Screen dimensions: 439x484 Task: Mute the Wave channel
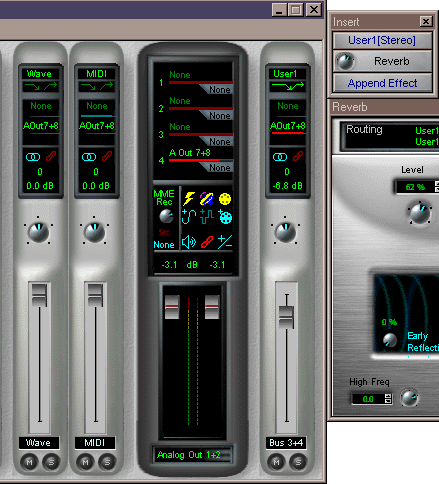point(29,462)
